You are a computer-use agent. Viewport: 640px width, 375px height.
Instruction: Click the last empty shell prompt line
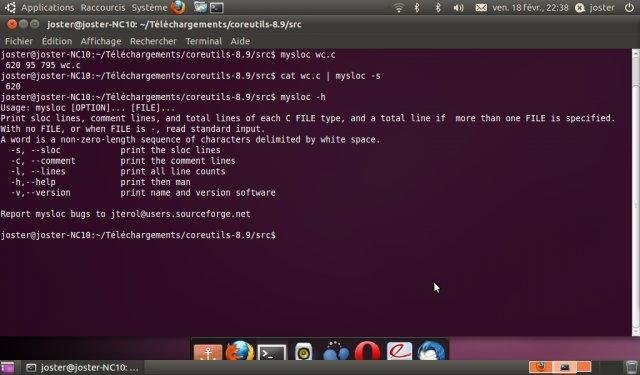[x=138, y=235]
